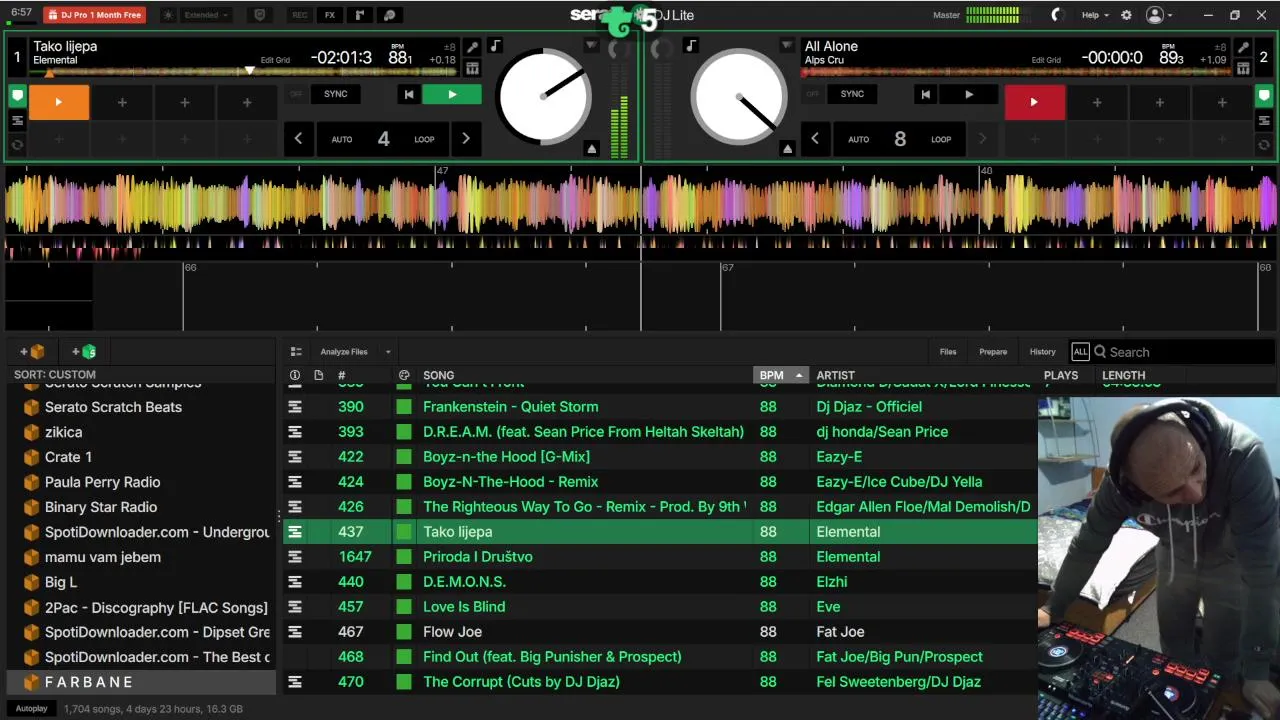Open the Files panel tab

point(948,352)
